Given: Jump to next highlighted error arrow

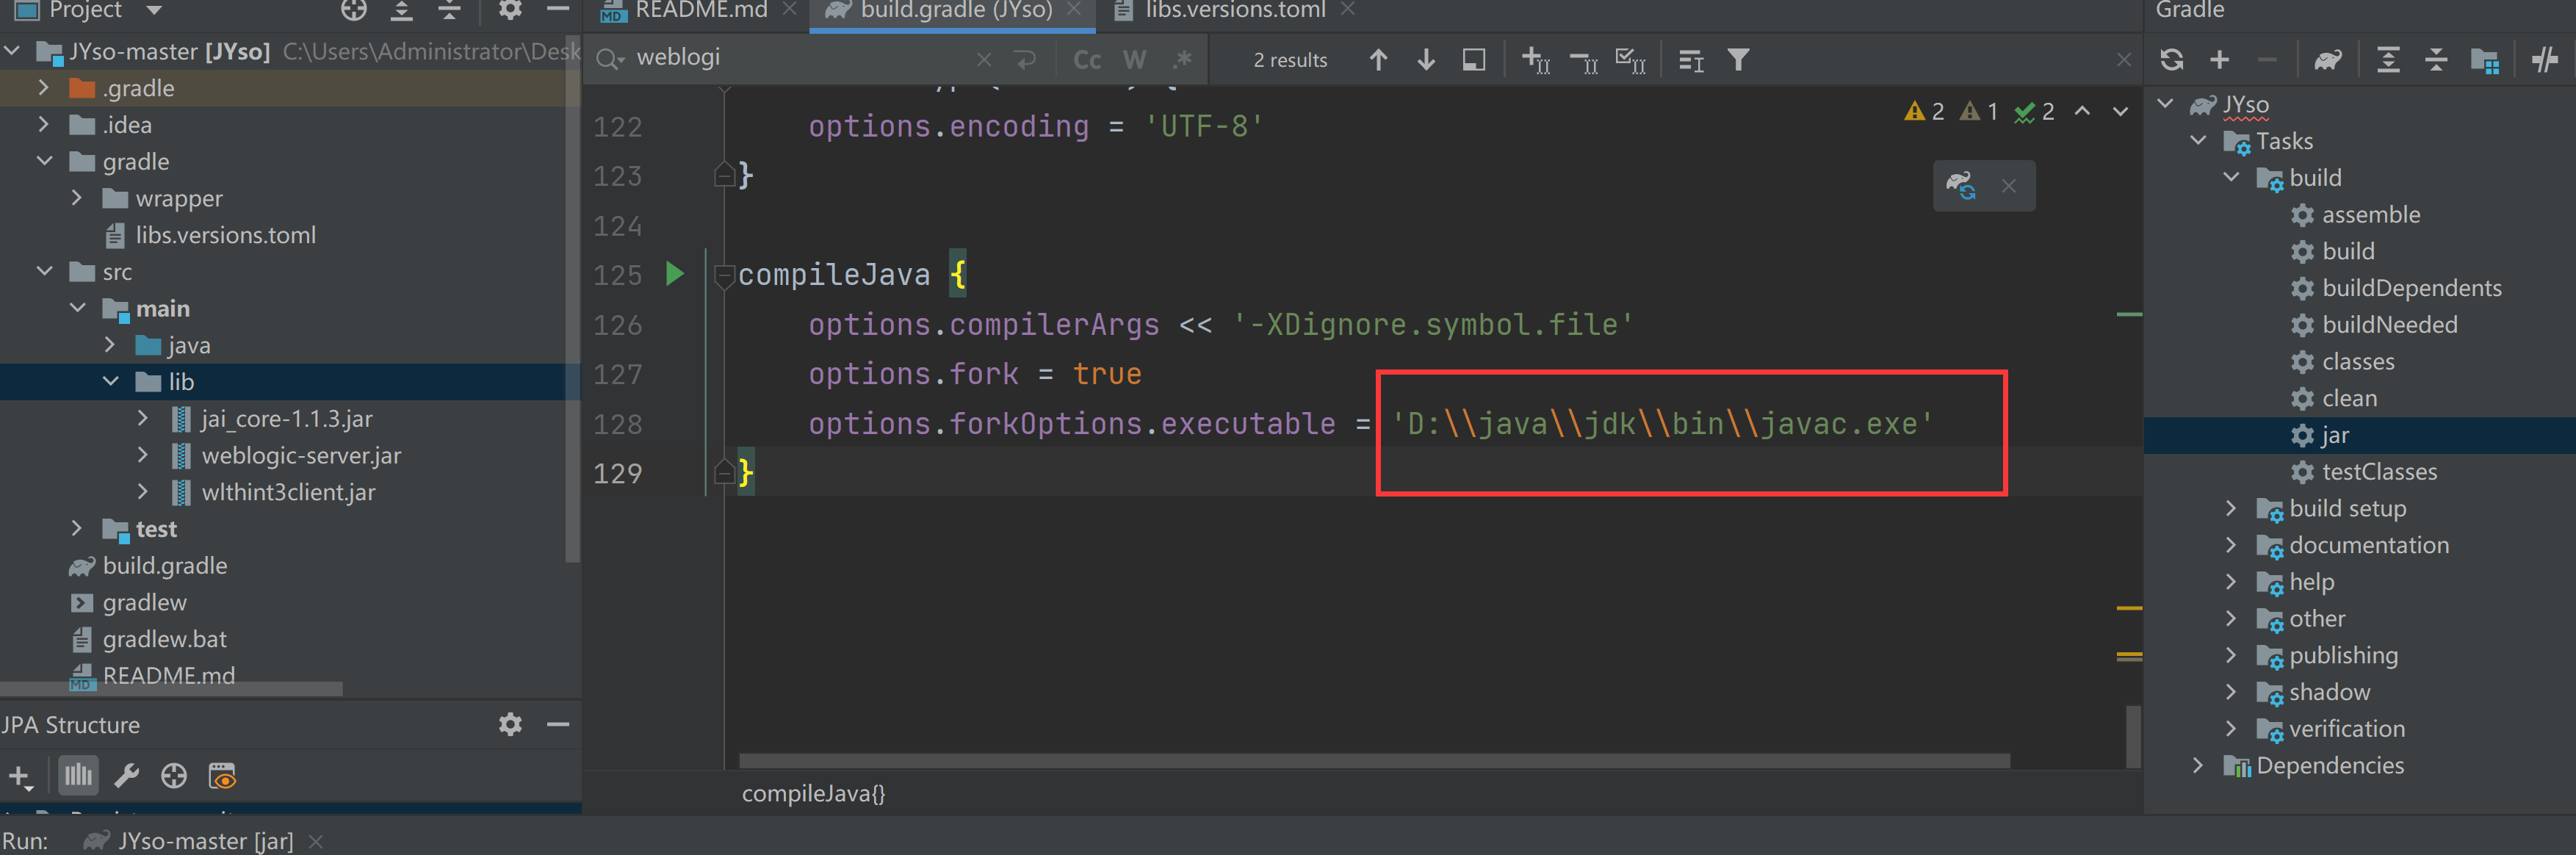Looking at the screenshot, I should [x=2121, y=111].
